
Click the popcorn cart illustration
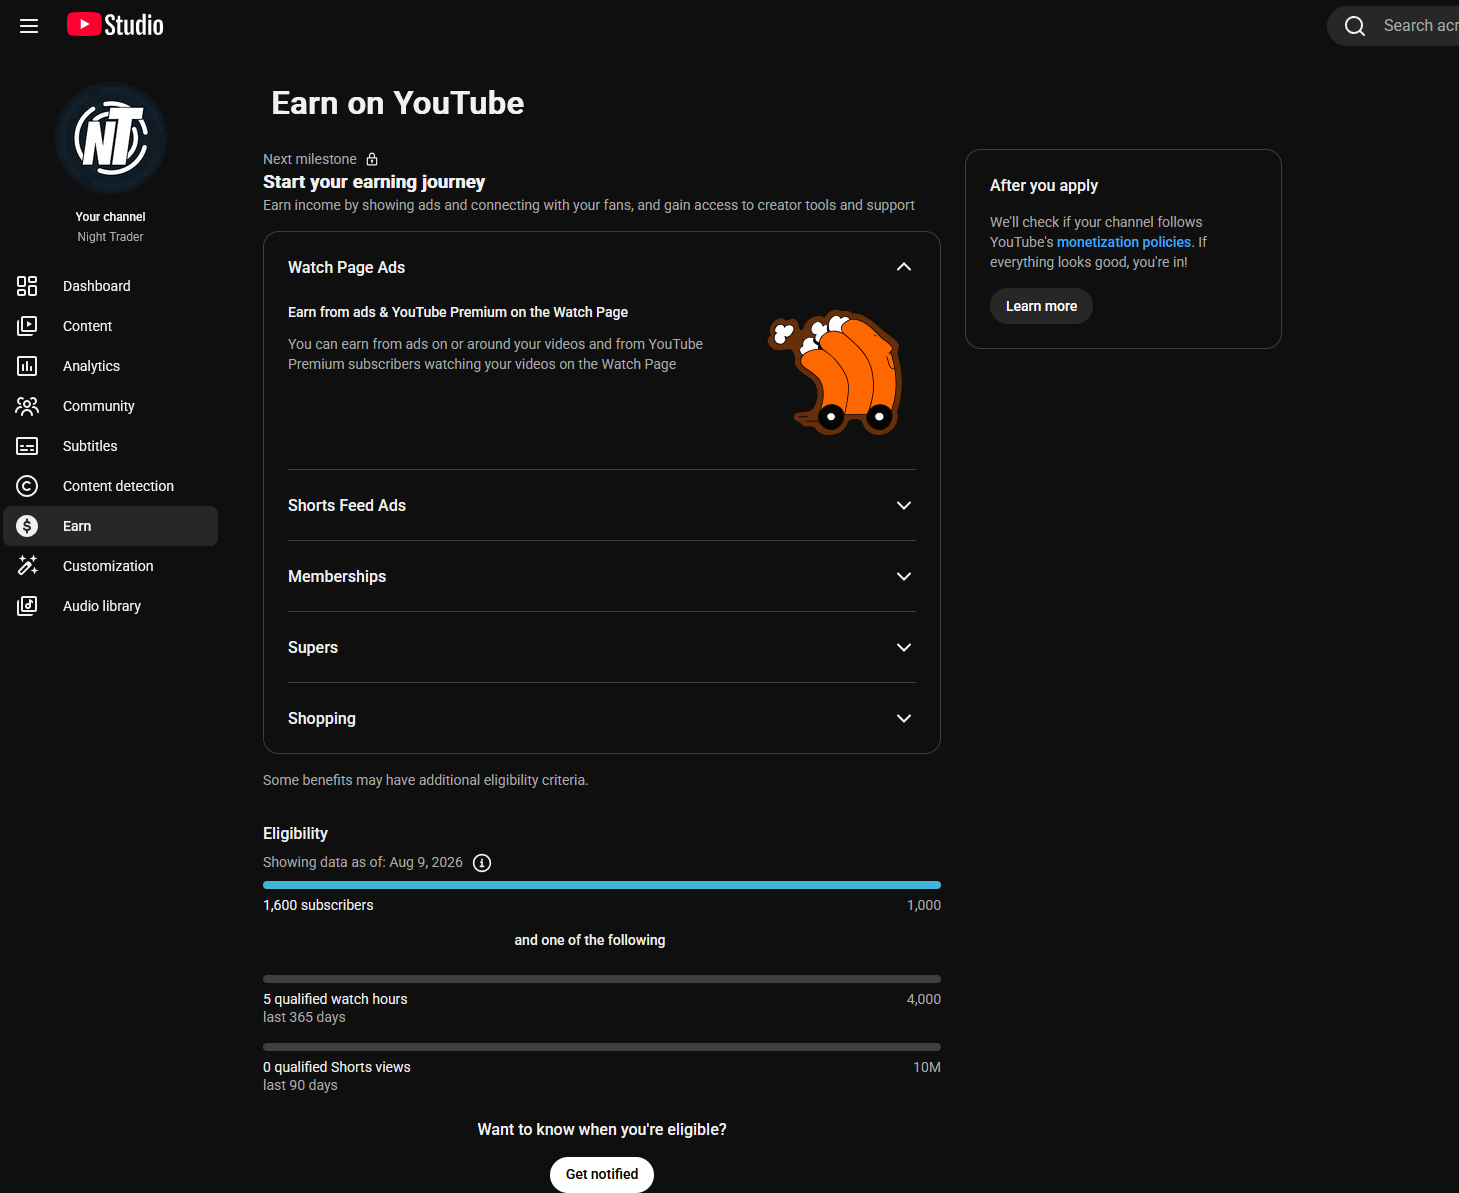pyautogui.click(x=835, y=372)
